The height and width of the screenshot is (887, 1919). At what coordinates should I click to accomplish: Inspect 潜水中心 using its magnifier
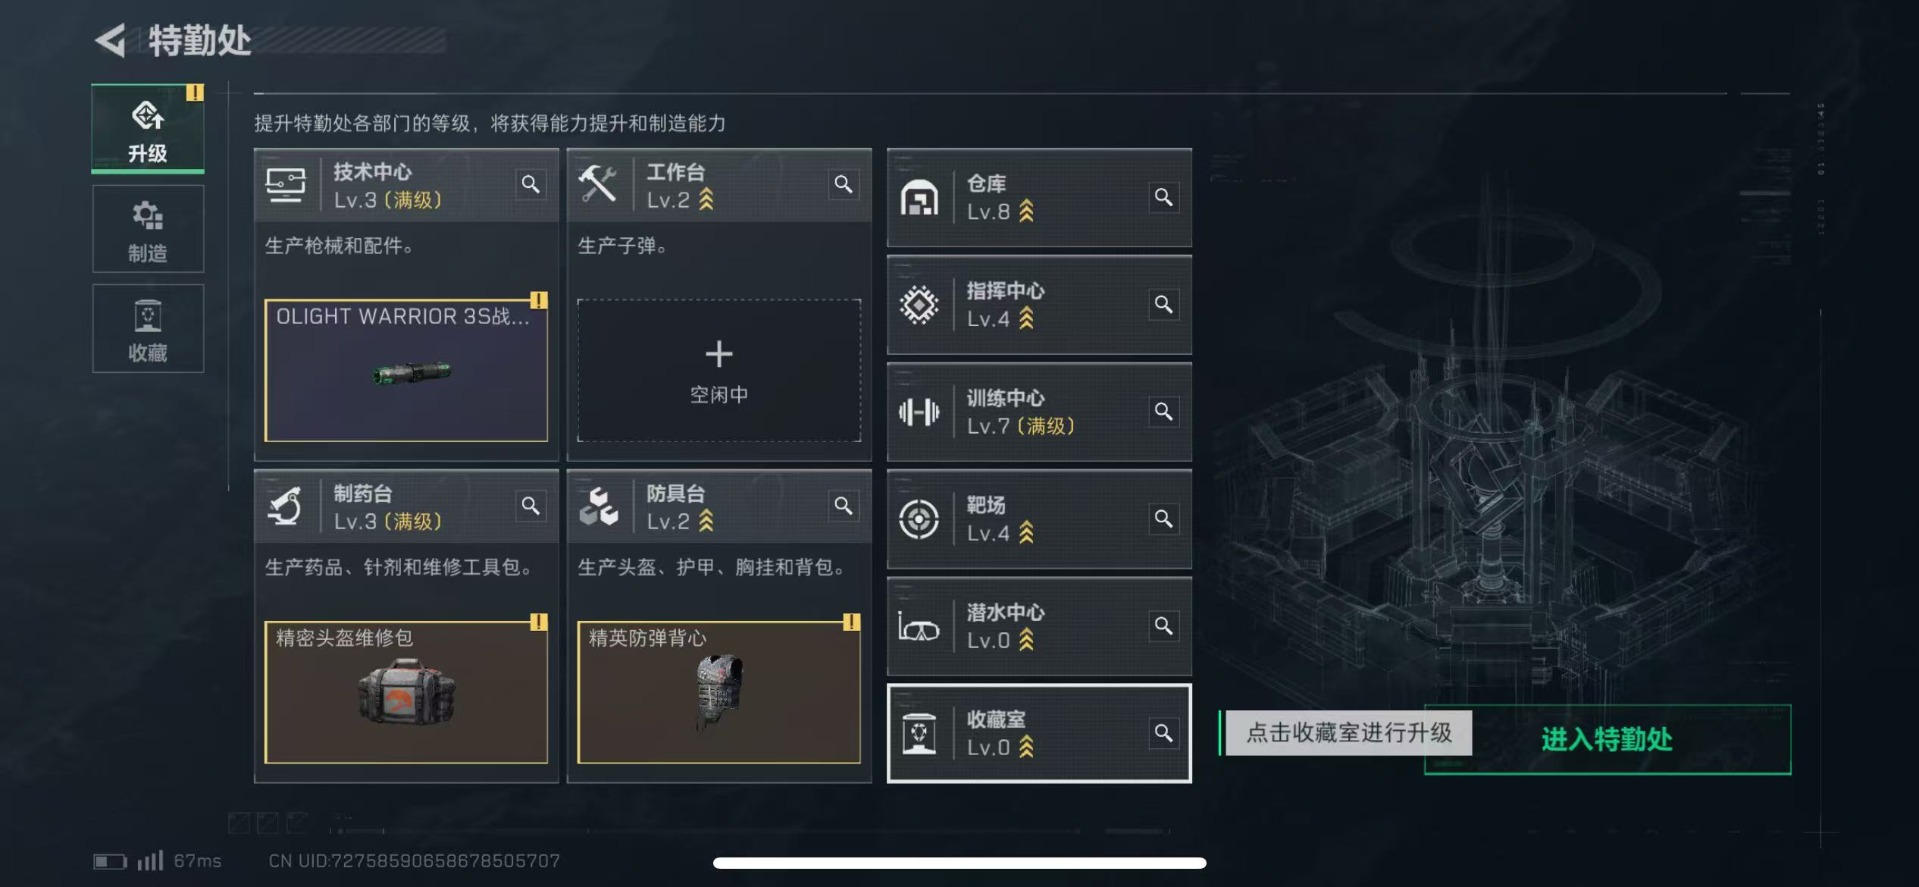coord(1164,625)
